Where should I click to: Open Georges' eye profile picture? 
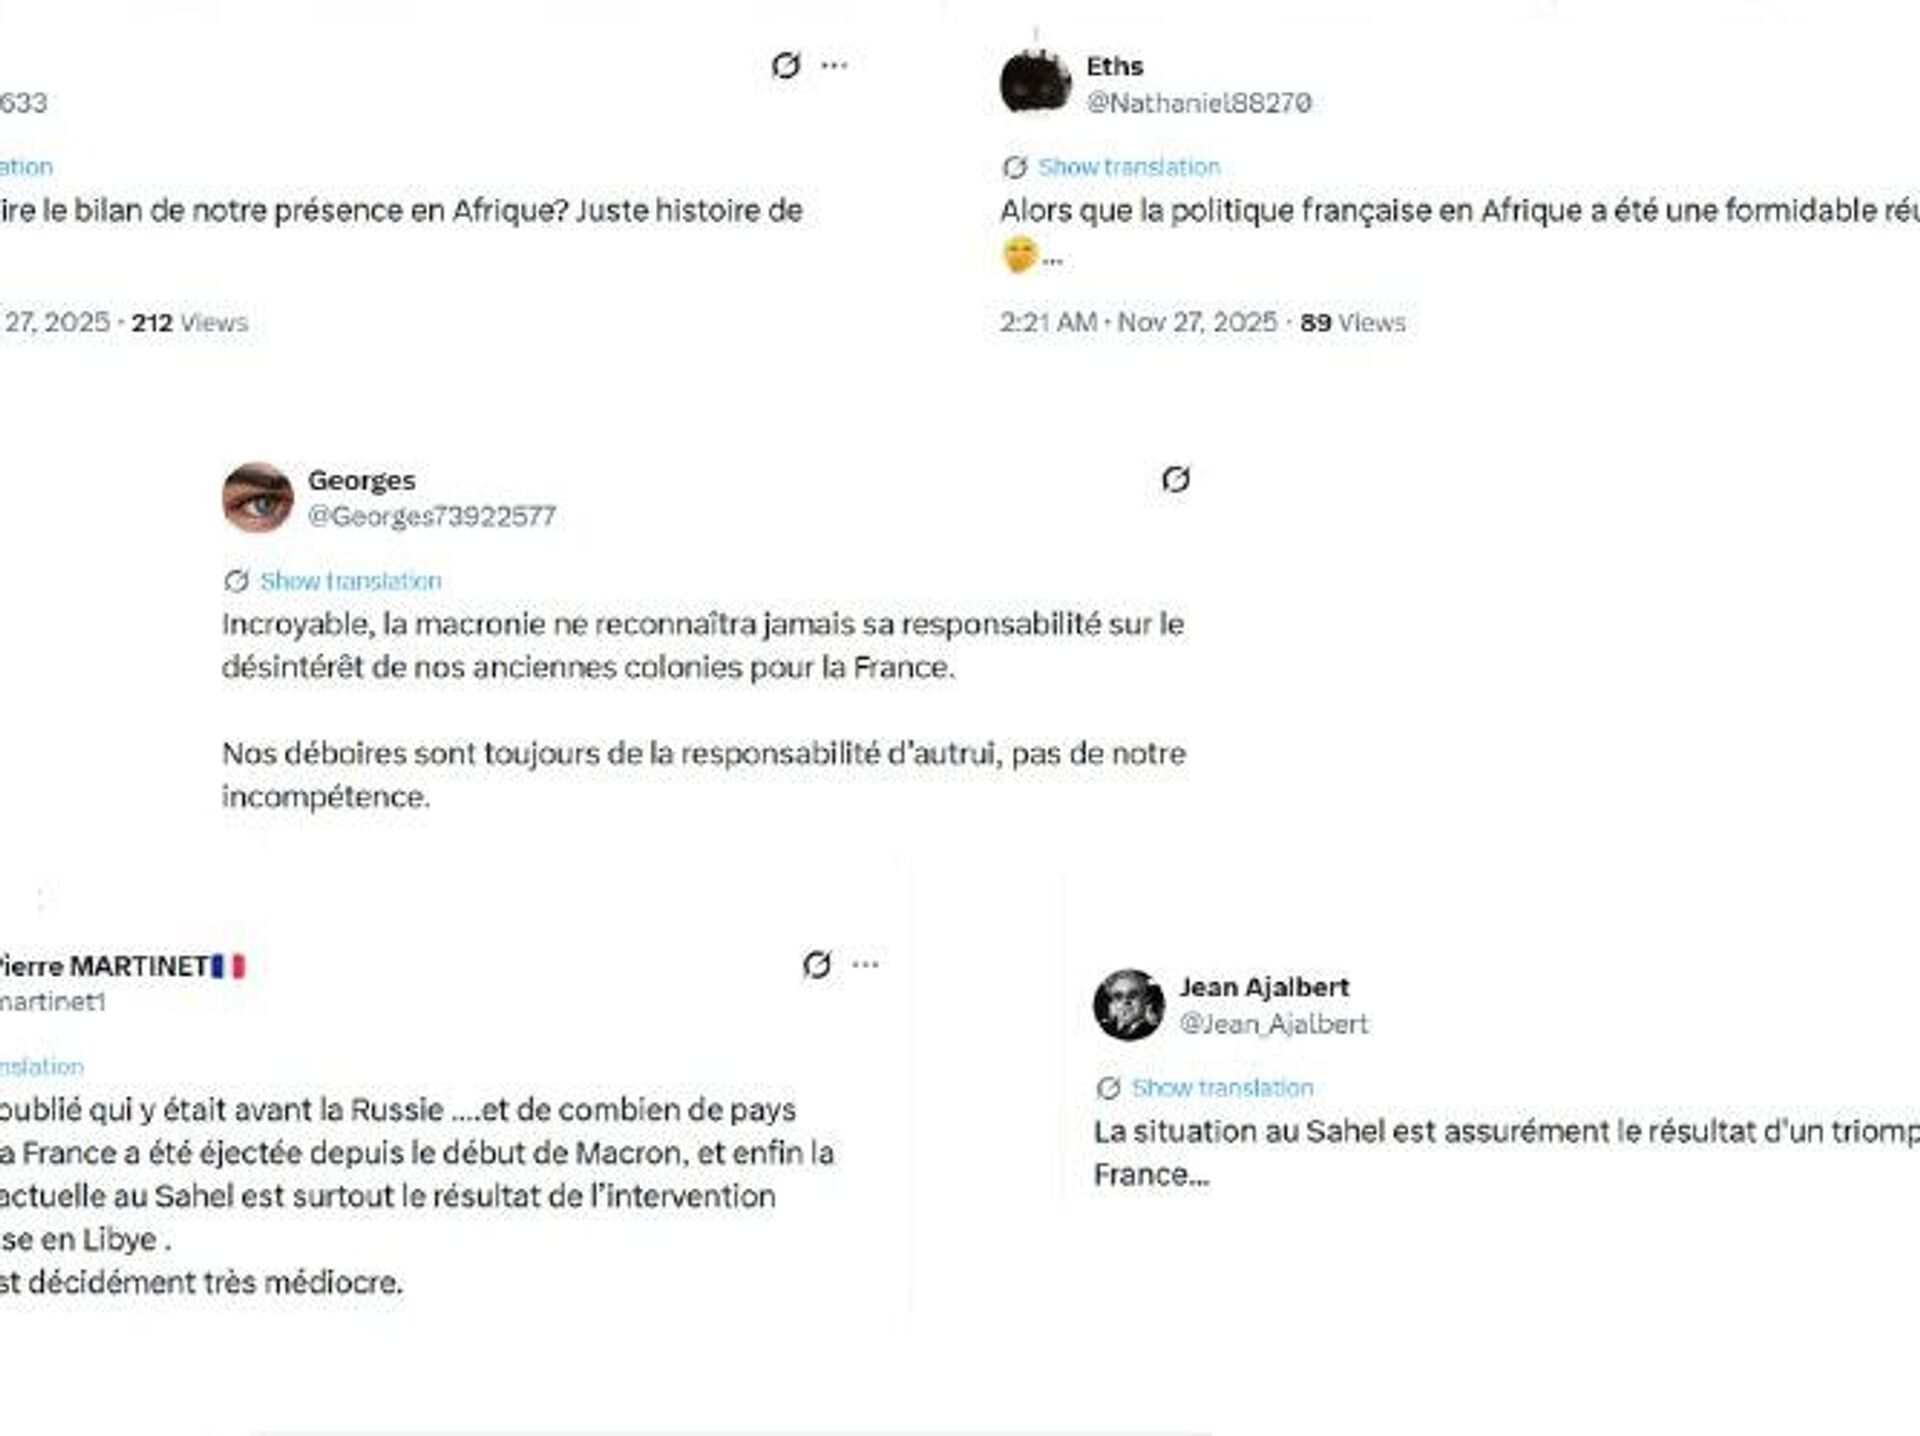258,497
